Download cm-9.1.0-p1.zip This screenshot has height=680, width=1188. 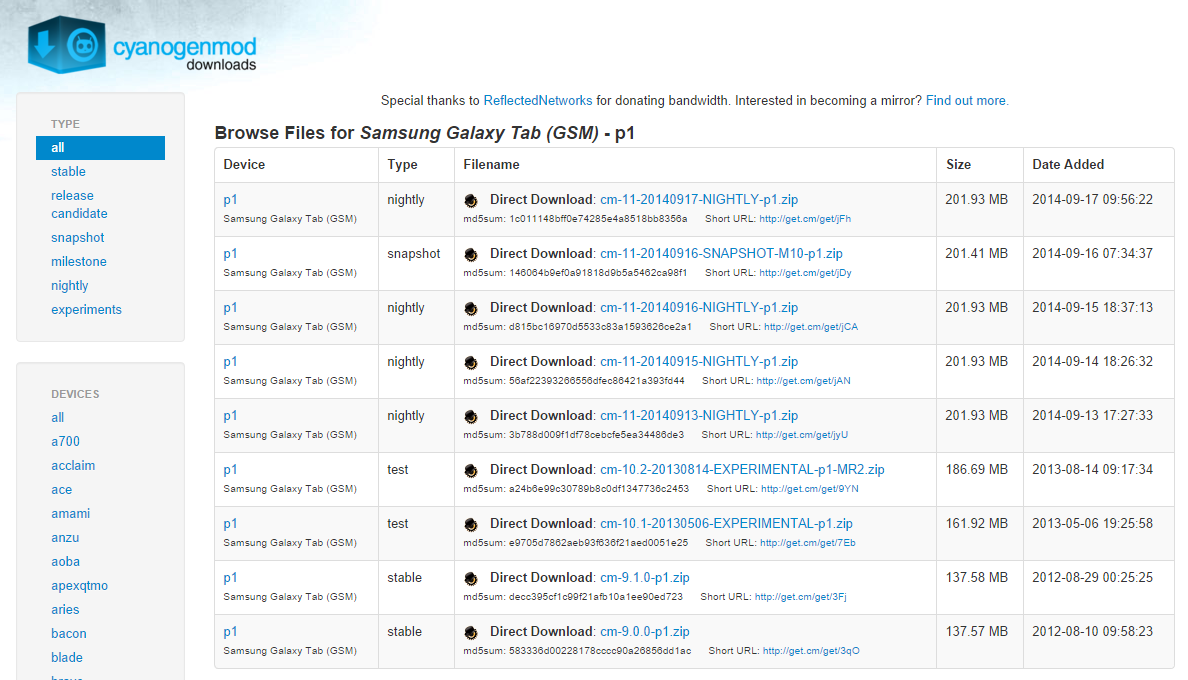click(645, 578)
